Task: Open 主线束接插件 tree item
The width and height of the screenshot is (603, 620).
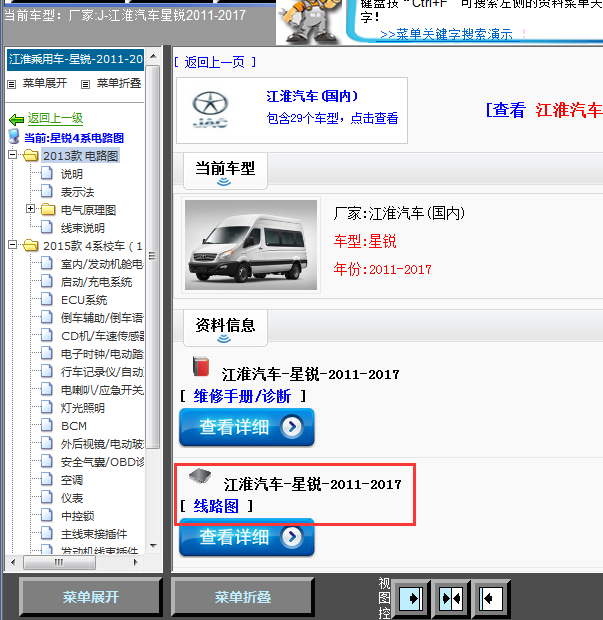Action: pos(94,534)
